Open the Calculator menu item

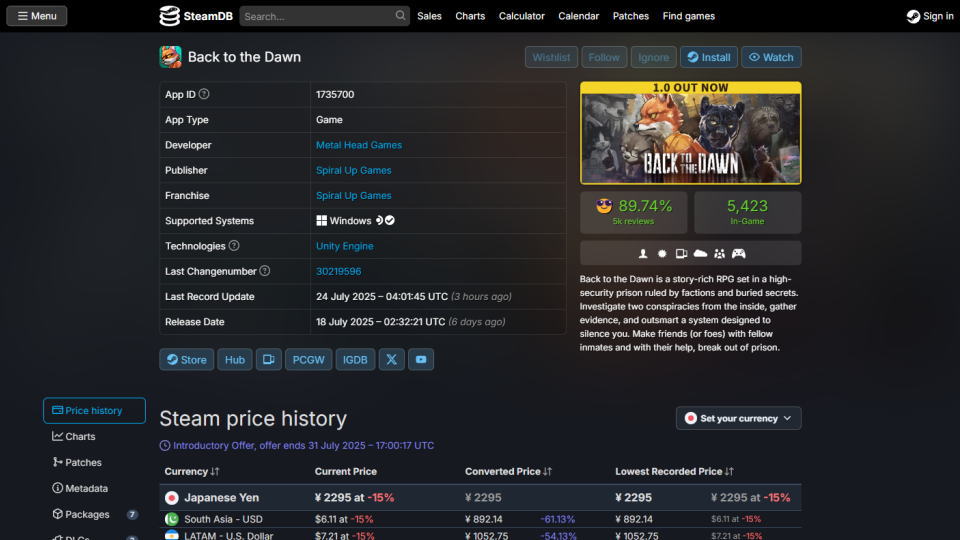(522, 16)
